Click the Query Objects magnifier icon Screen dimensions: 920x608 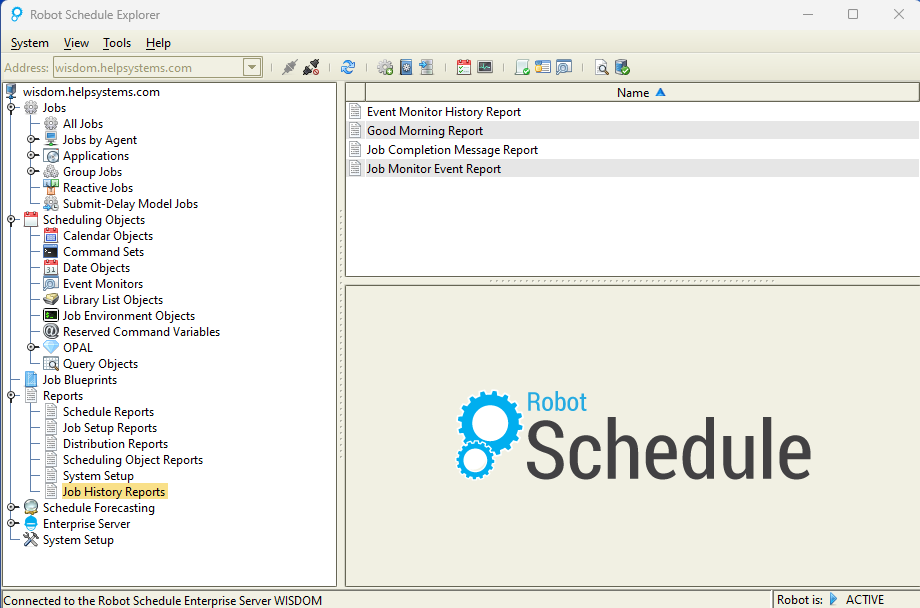51,364
